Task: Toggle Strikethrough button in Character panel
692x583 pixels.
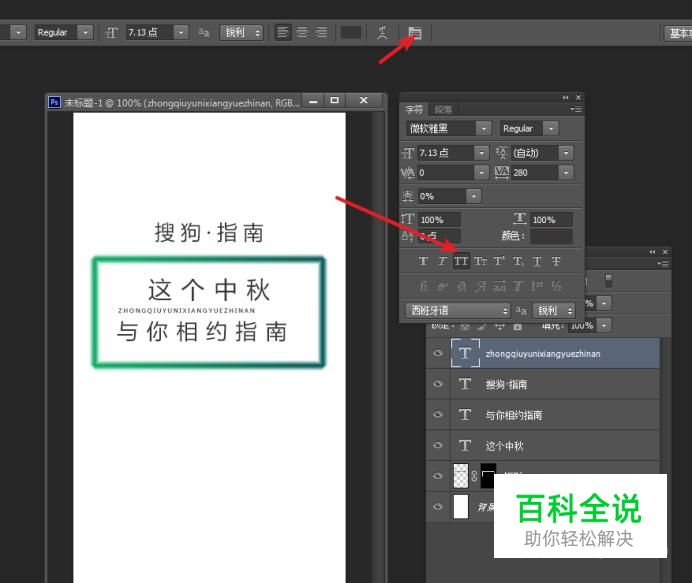Action: click(x=556, y=261)
